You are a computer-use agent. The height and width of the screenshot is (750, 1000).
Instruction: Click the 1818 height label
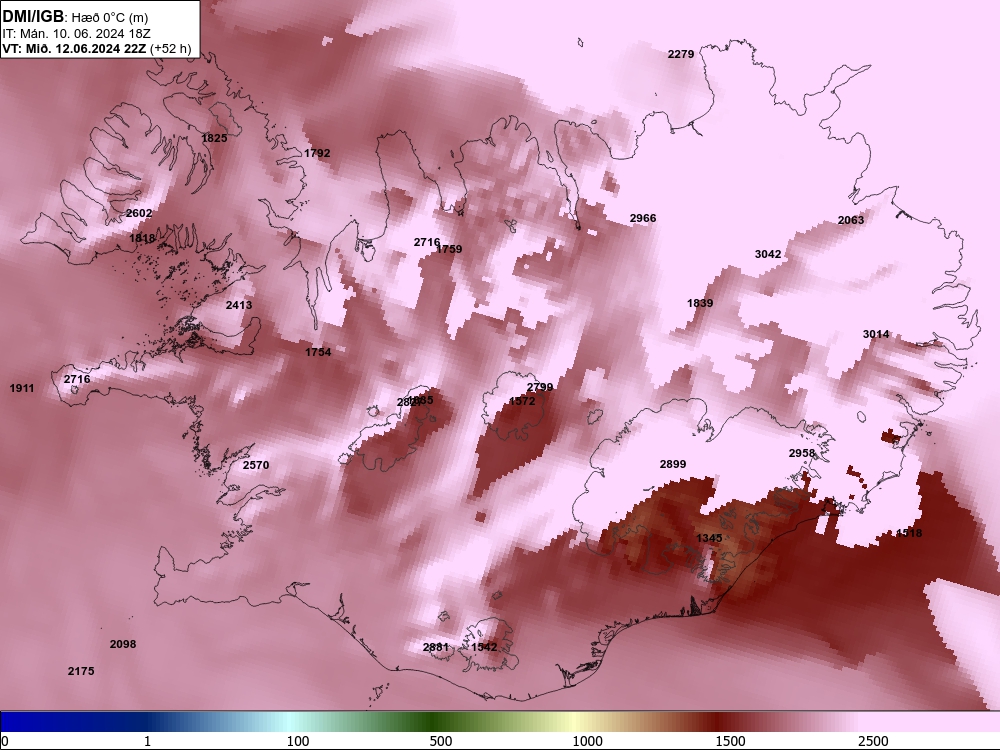click(142, 239)
